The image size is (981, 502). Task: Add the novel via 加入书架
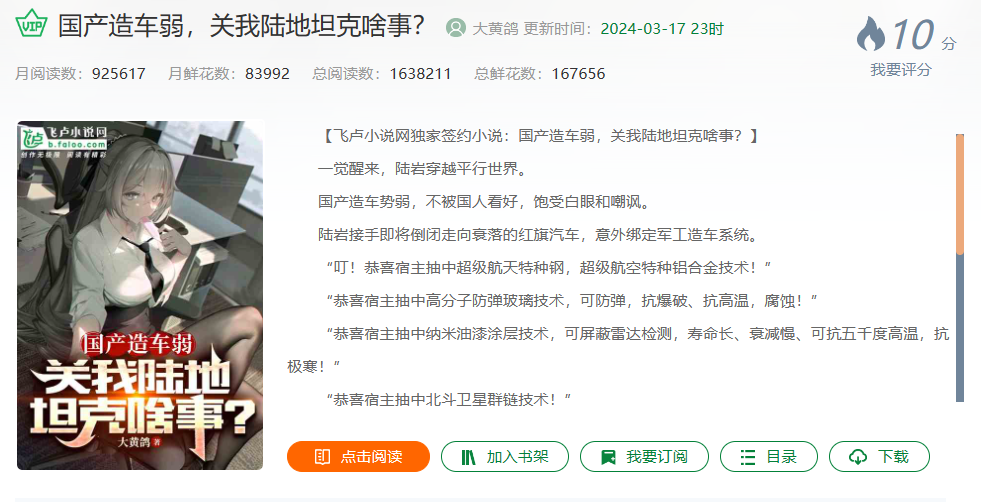point(505,456)
